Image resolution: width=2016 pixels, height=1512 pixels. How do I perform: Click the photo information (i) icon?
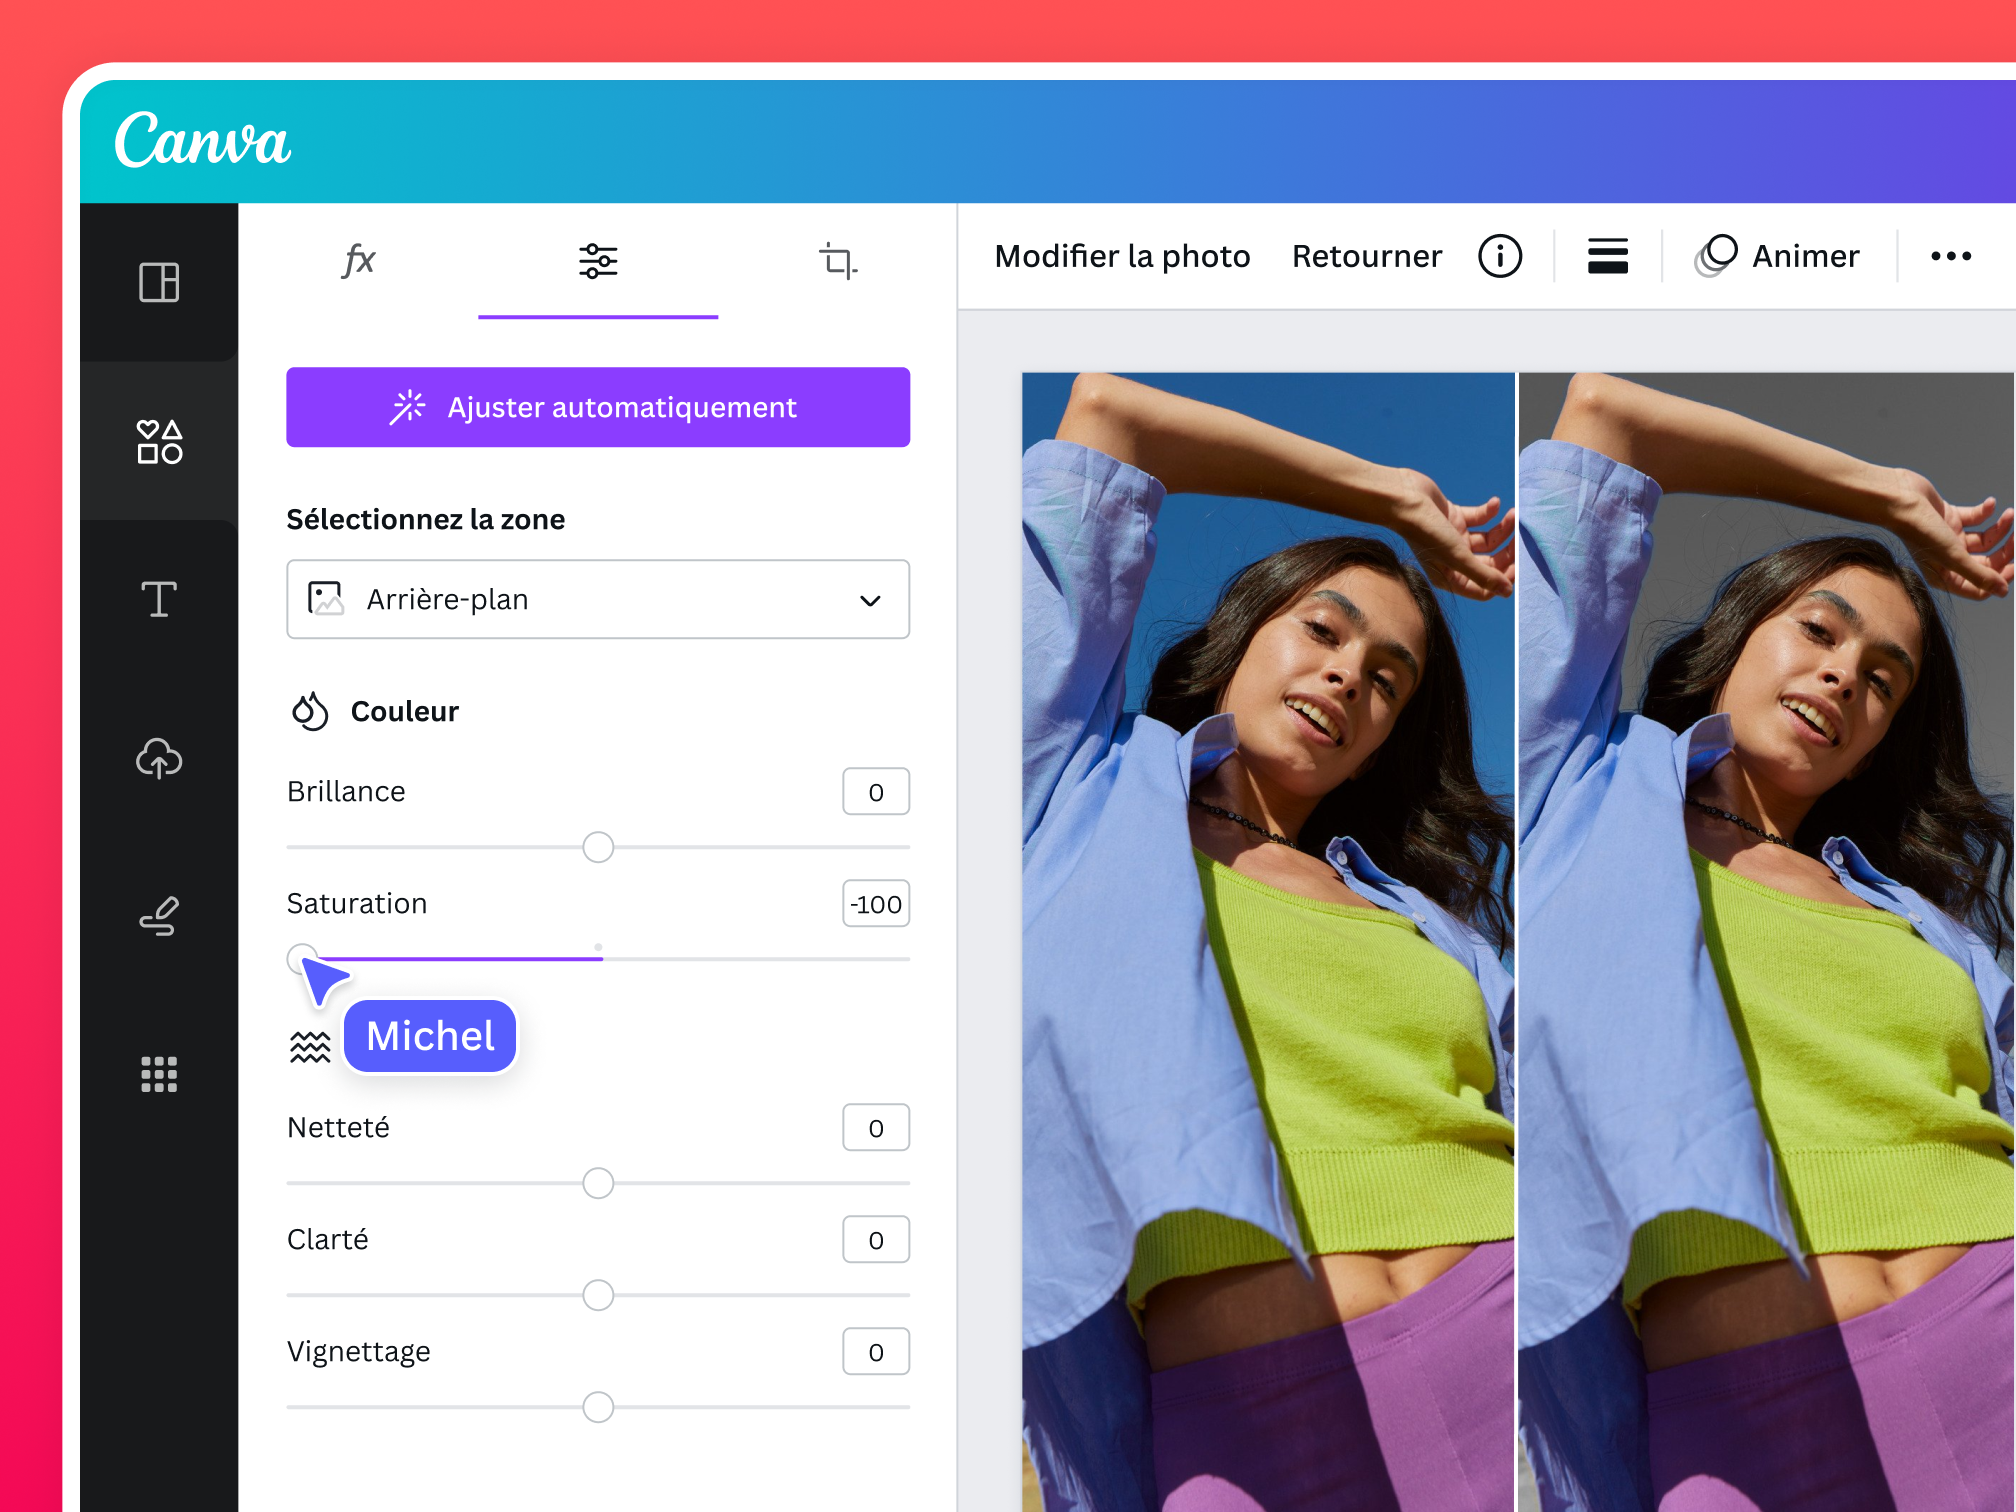[1499, 256]
